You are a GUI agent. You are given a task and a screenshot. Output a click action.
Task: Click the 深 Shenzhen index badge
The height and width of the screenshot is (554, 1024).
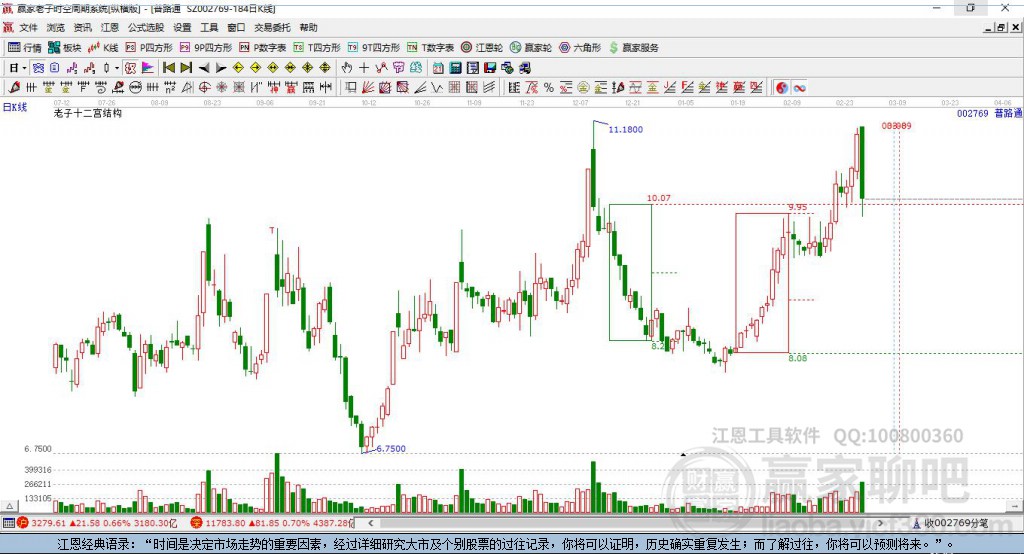[197, 523]
